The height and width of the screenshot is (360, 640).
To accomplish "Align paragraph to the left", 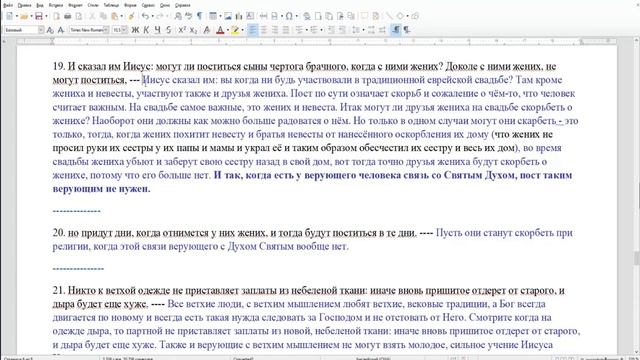I will 253,30.
